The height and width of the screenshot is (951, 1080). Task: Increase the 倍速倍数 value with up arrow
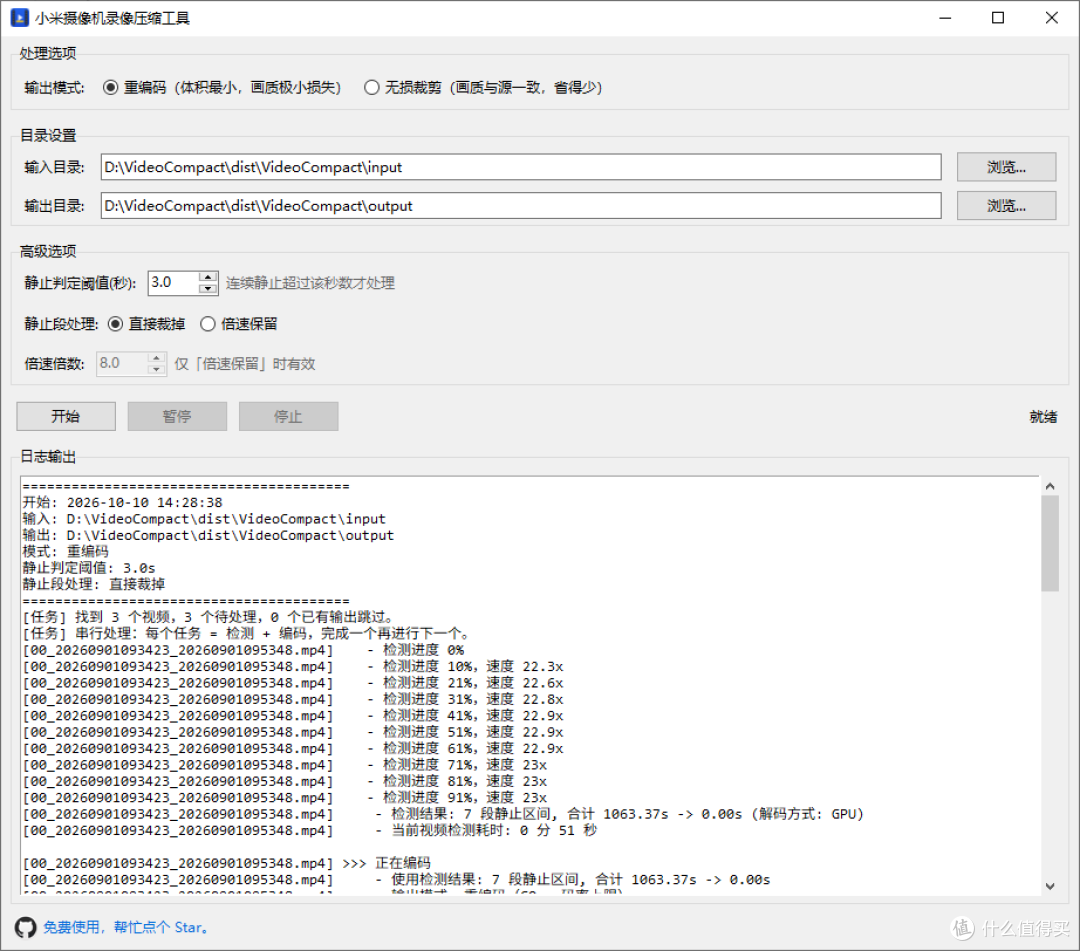point(156,358)
